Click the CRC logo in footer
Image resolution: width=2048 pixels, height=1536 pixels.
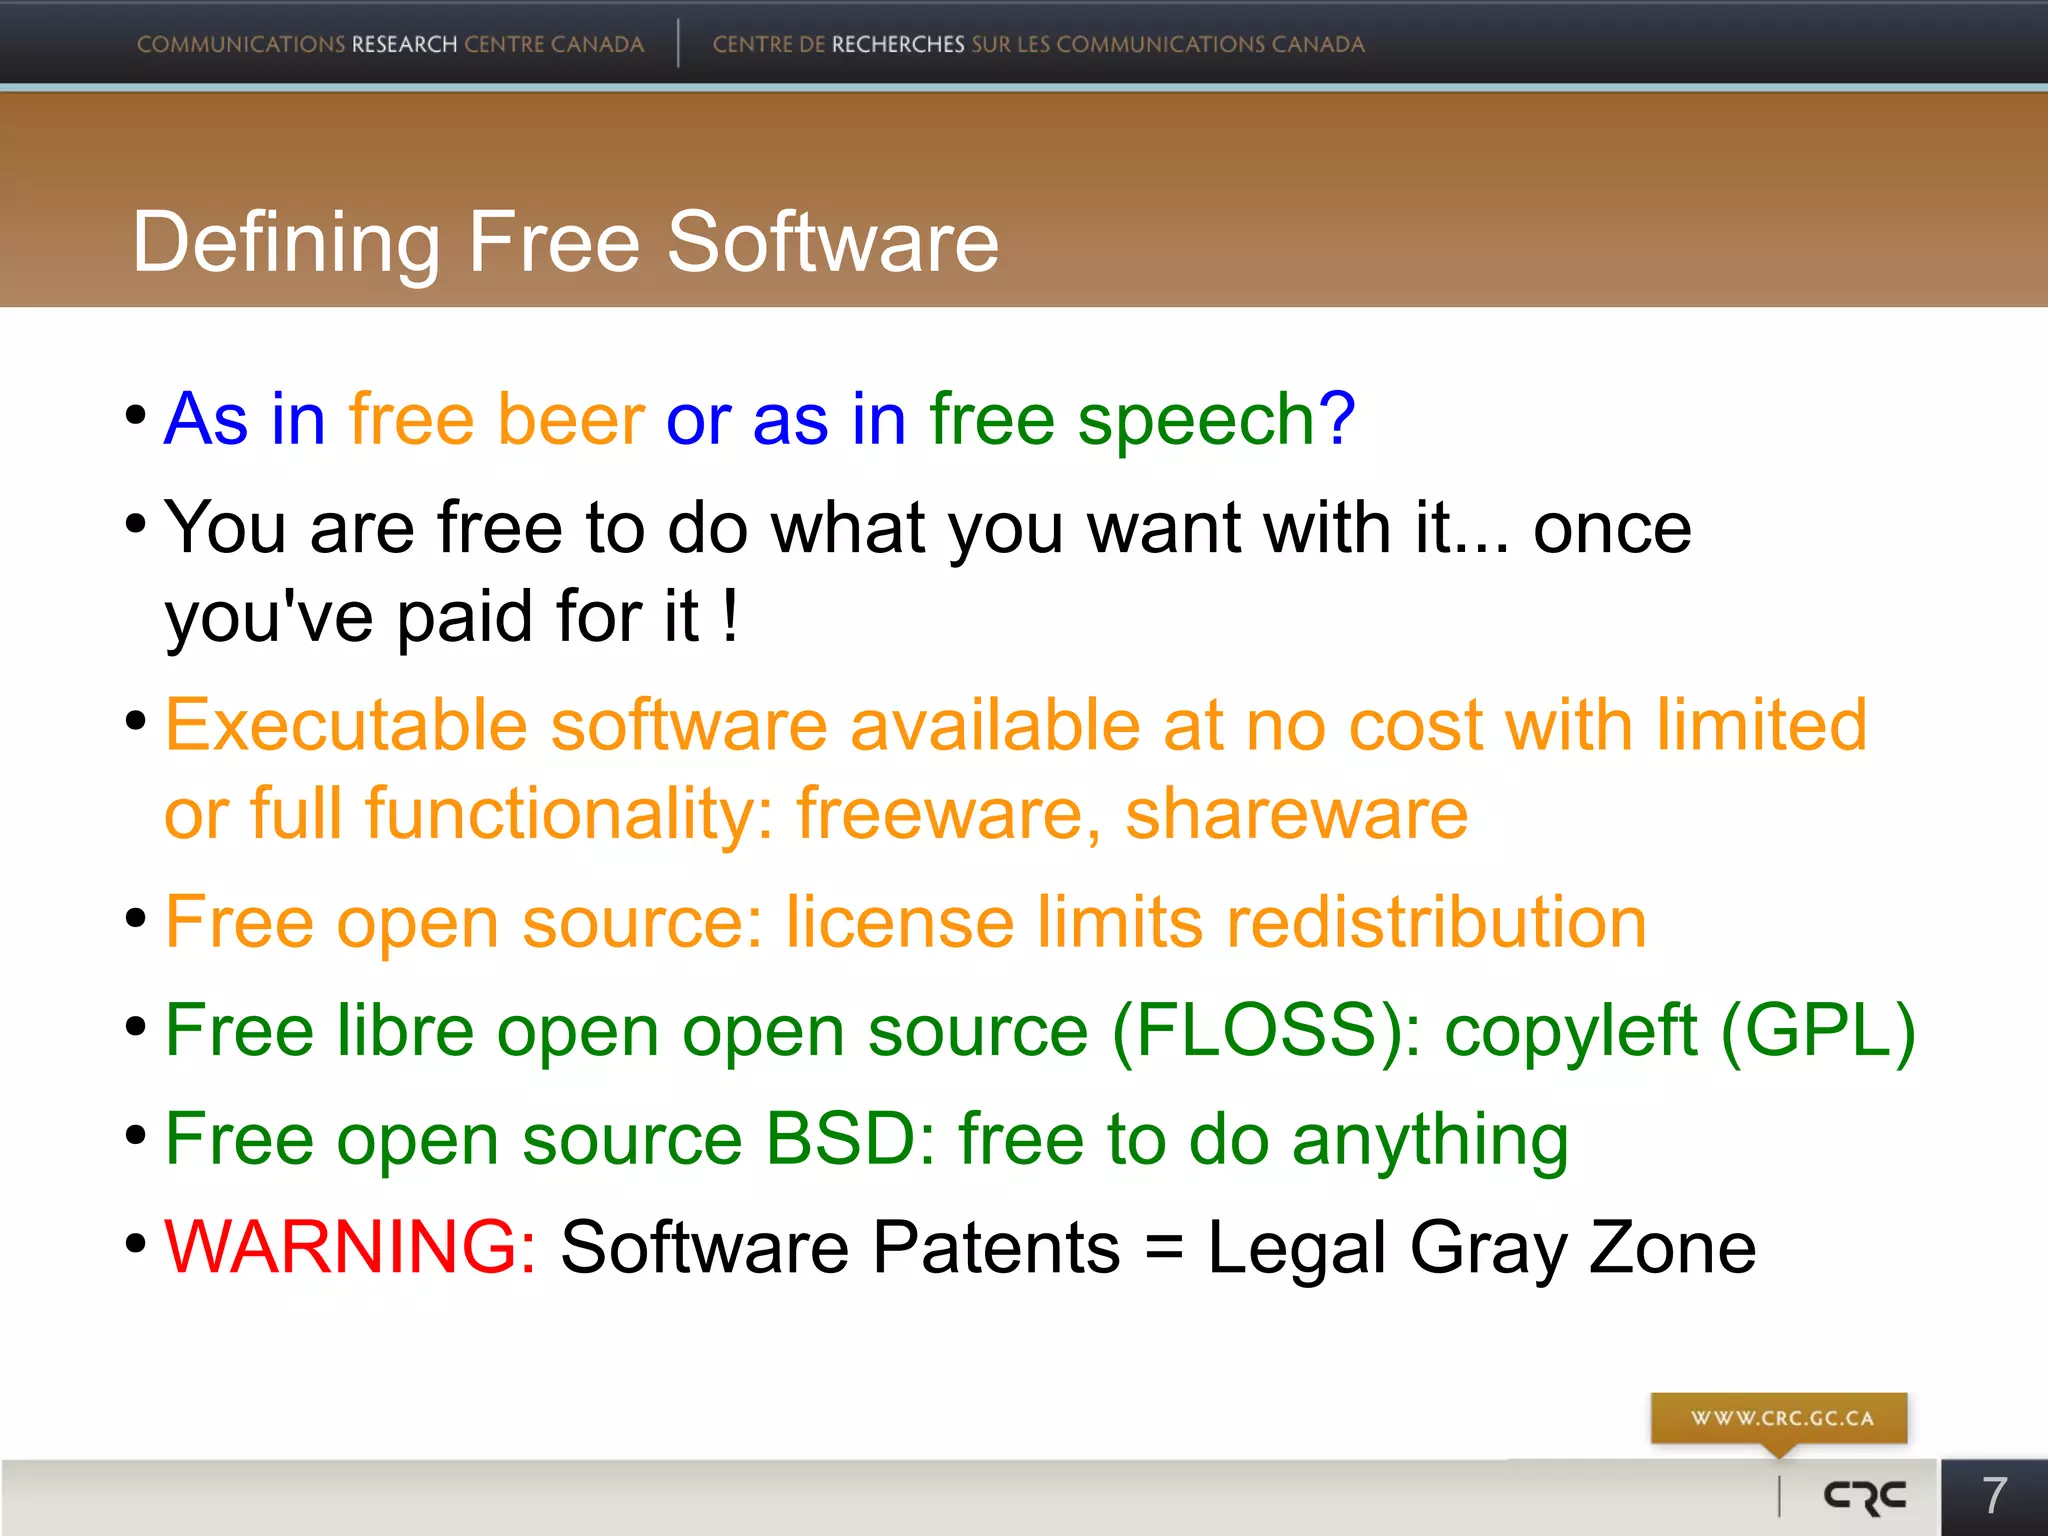click(1864, 1496)
